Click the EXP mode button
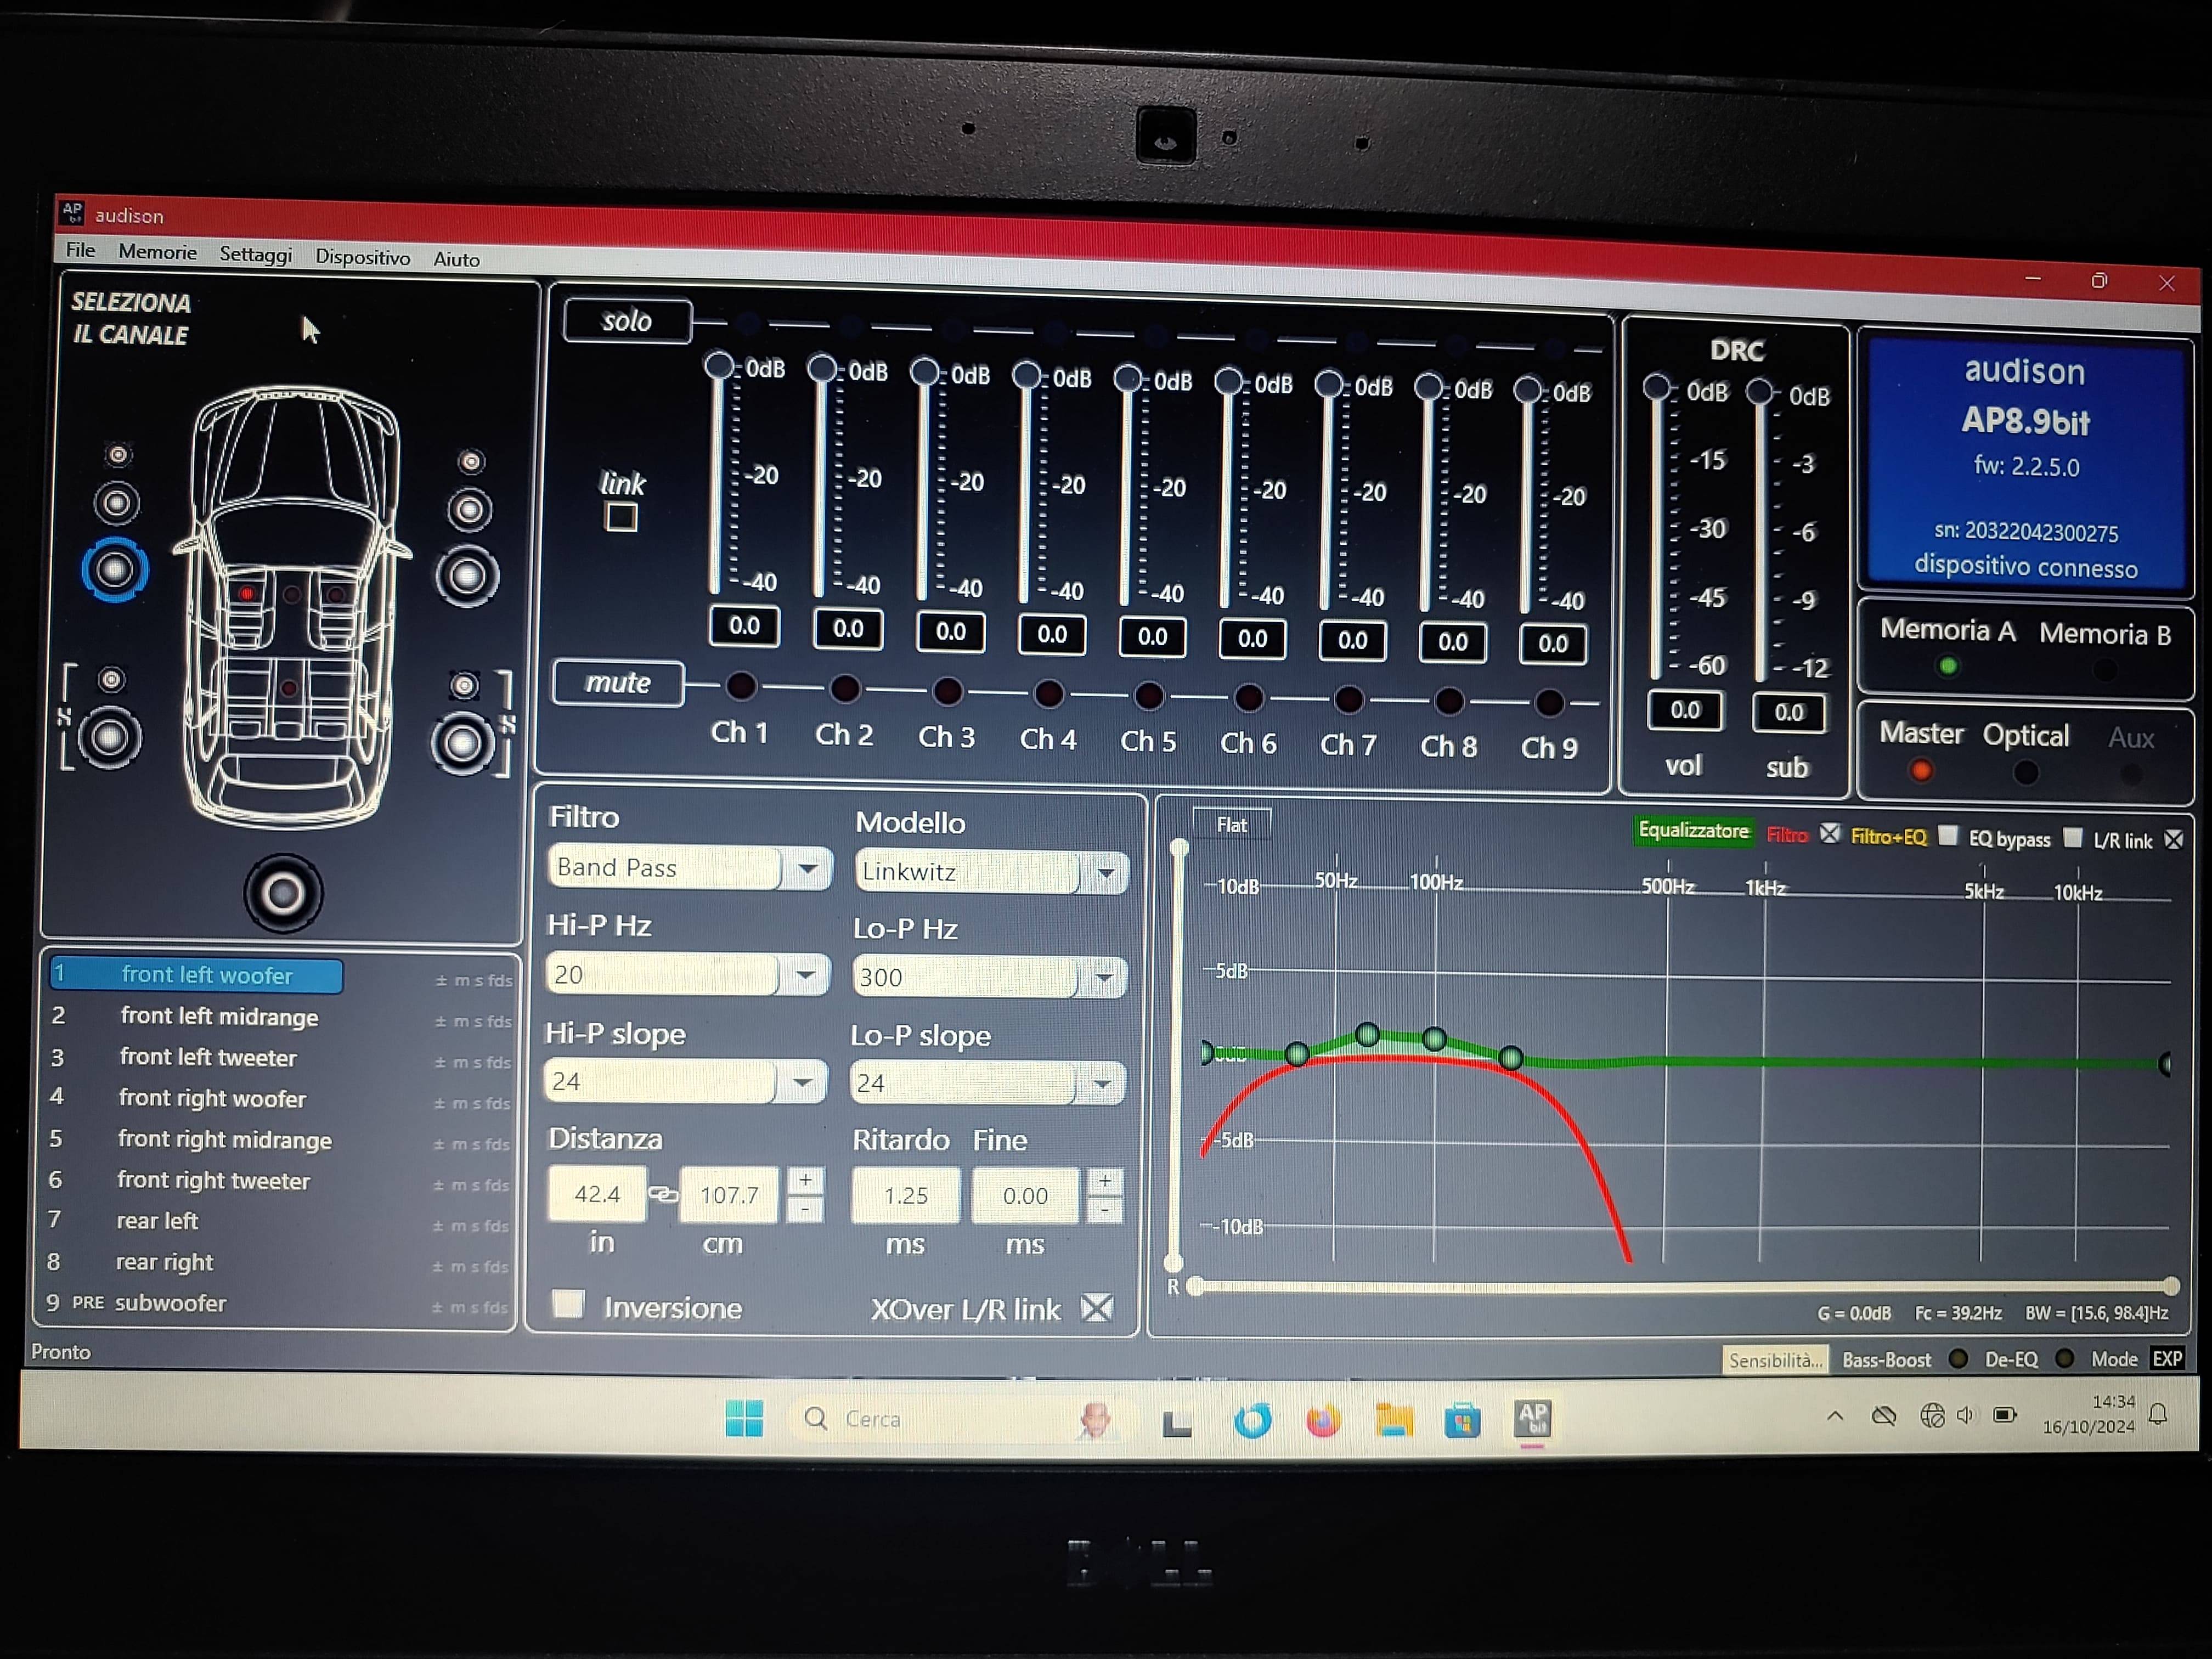Image resolution: width=2212 pixels, height=1659 pixels. pos(2167,1358)
